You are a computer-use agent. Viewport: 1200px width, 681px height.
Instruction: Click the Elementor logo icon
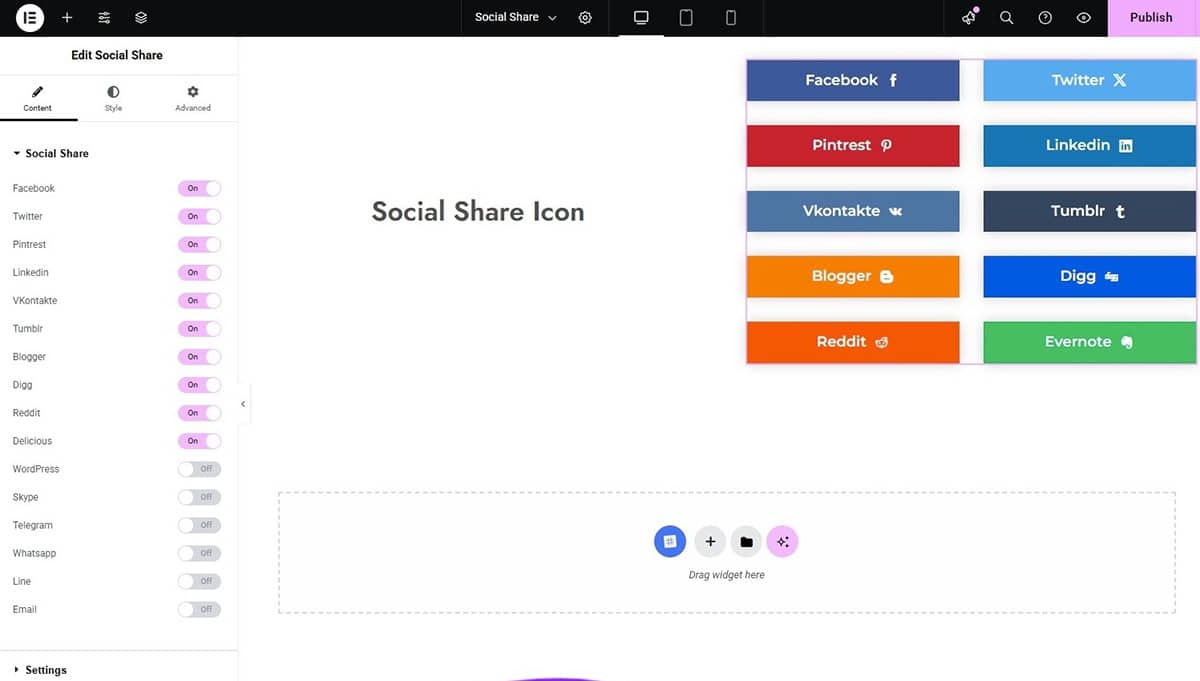[x=30, y=17]
